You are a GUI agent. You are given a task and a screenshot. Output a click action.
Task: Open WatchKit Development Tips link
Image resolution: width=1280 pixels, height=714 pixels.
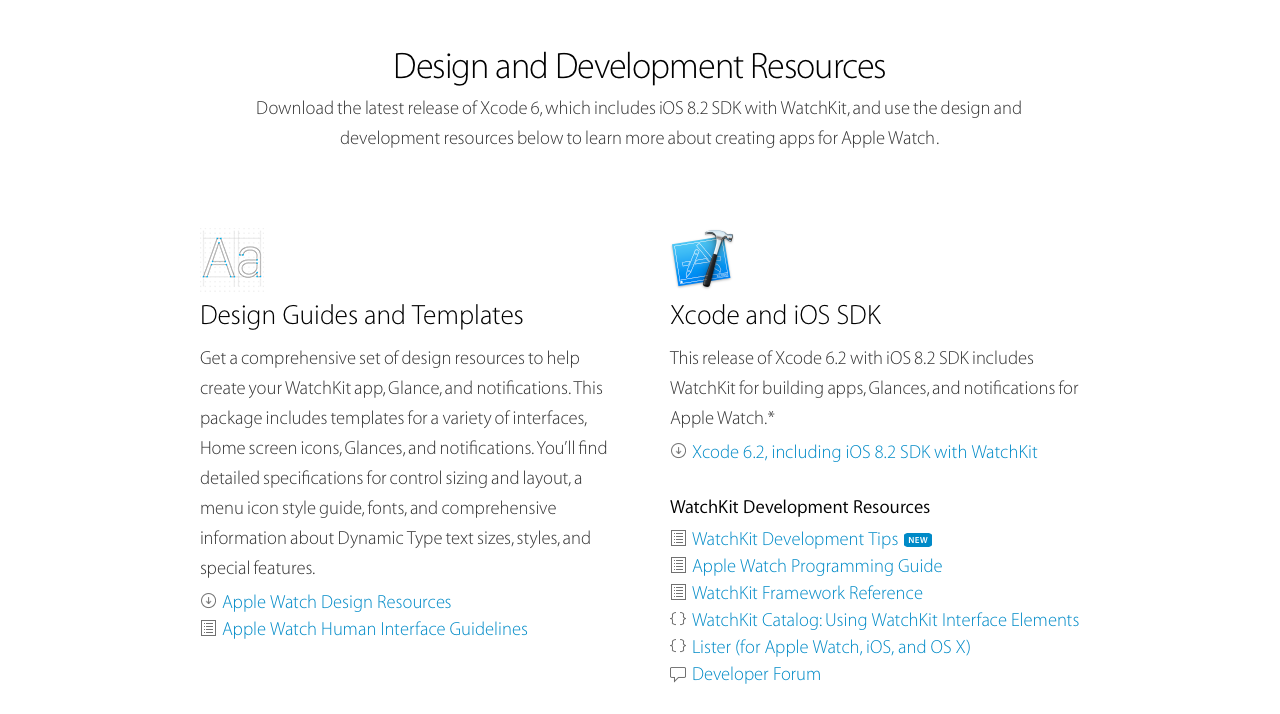(x=795, y=539)
